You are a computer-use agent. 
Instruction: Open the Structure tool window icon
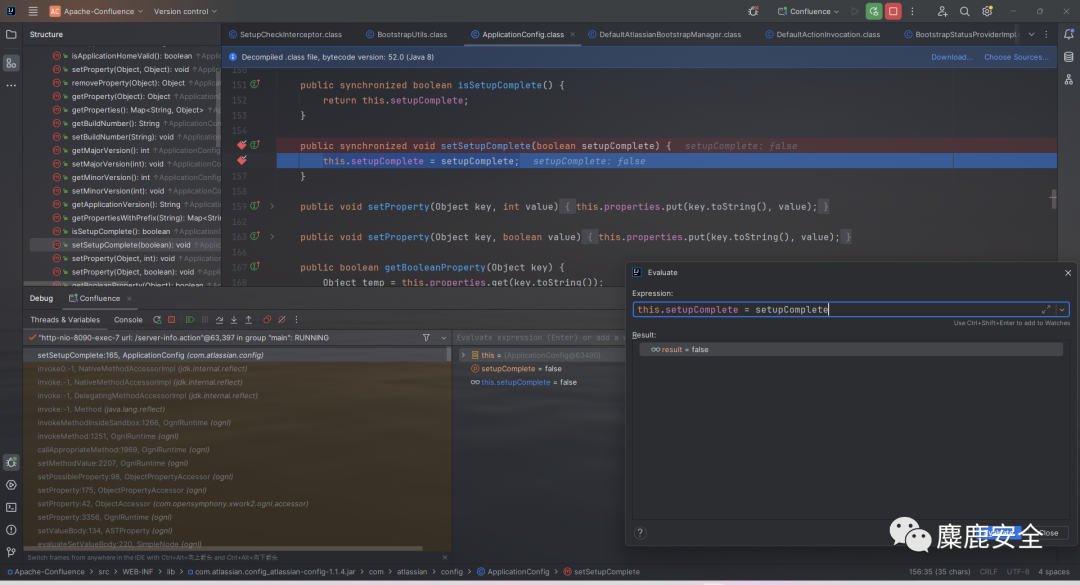[11, 63]
